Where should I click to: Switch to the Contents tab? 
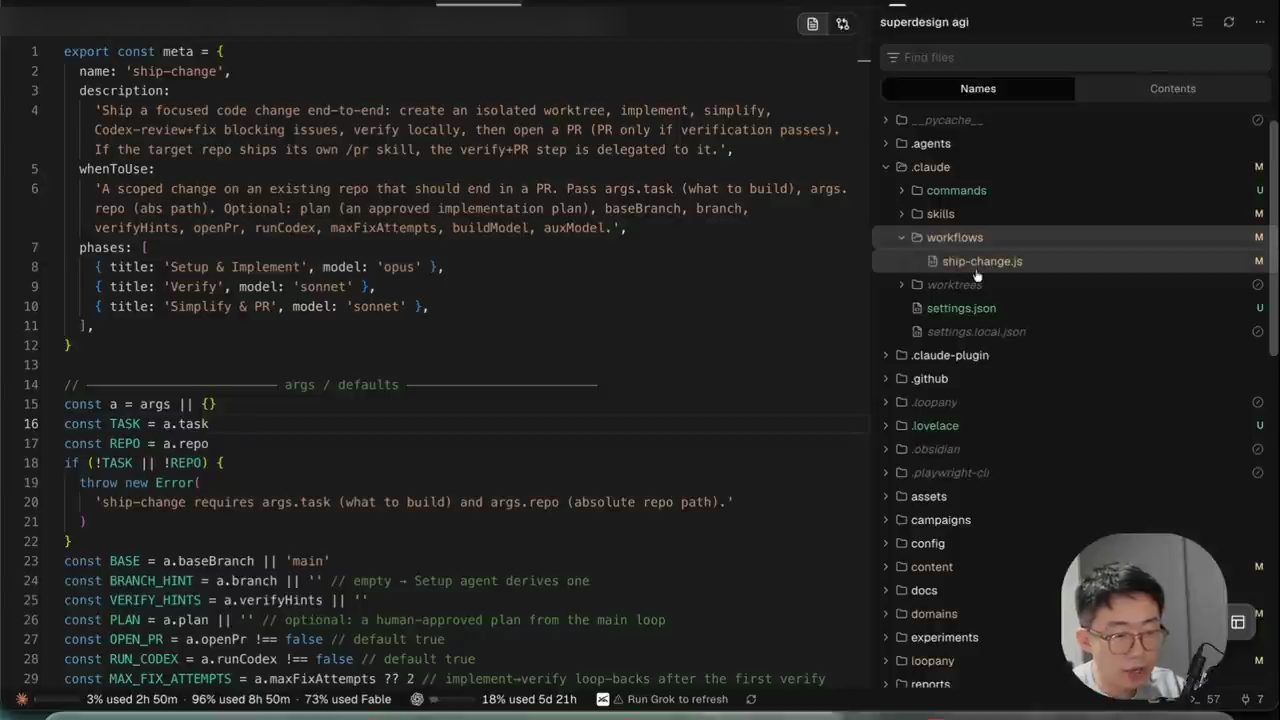pyautogui.click(x=1172, y=89)
